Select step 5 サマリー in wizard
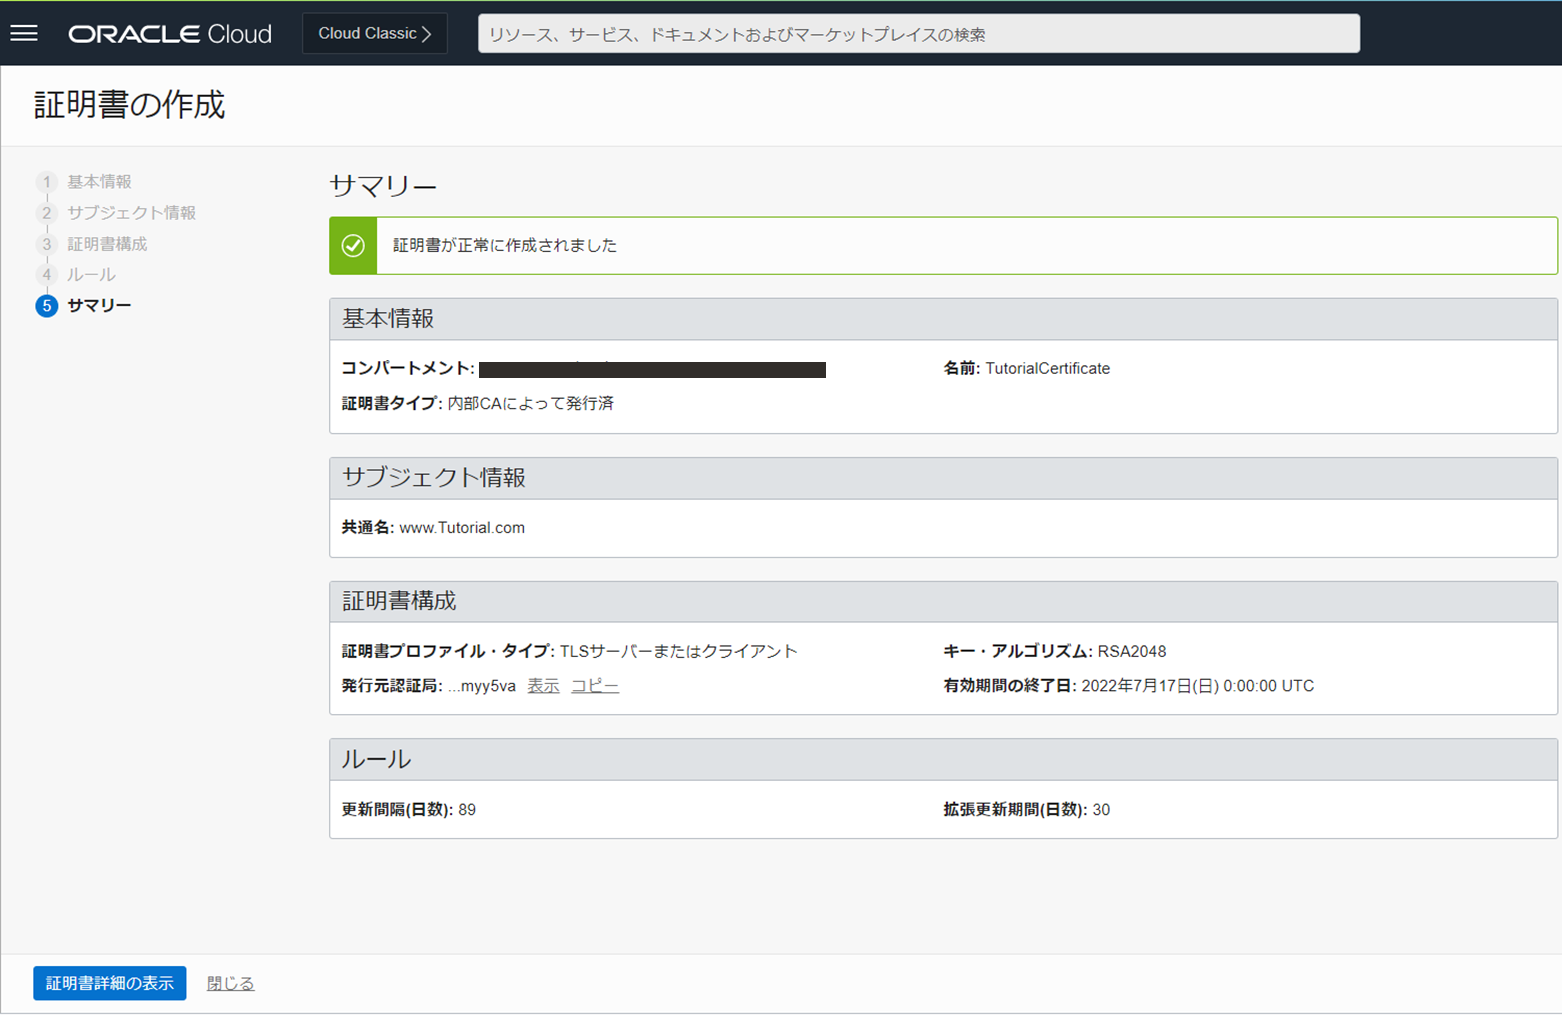Screen dimensions: 1562x1015 click(x=99, y=306)
